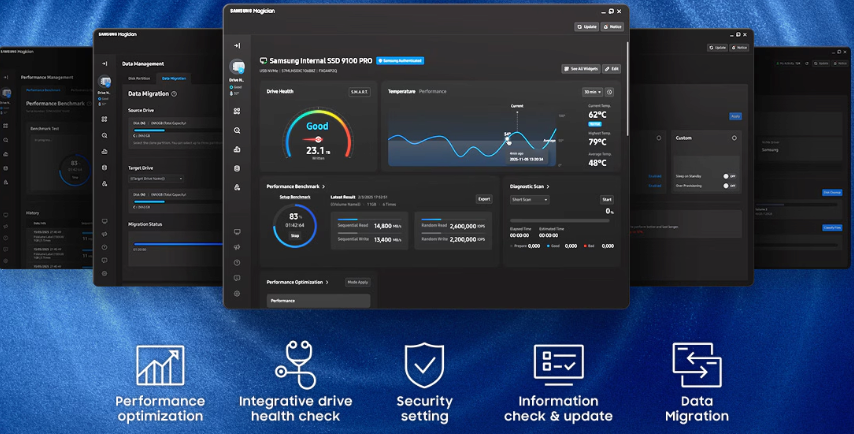Start the Diagnostic Scan
Image resolution: width=854 pixels, height=434 pixels.
[x=607, y=200]
